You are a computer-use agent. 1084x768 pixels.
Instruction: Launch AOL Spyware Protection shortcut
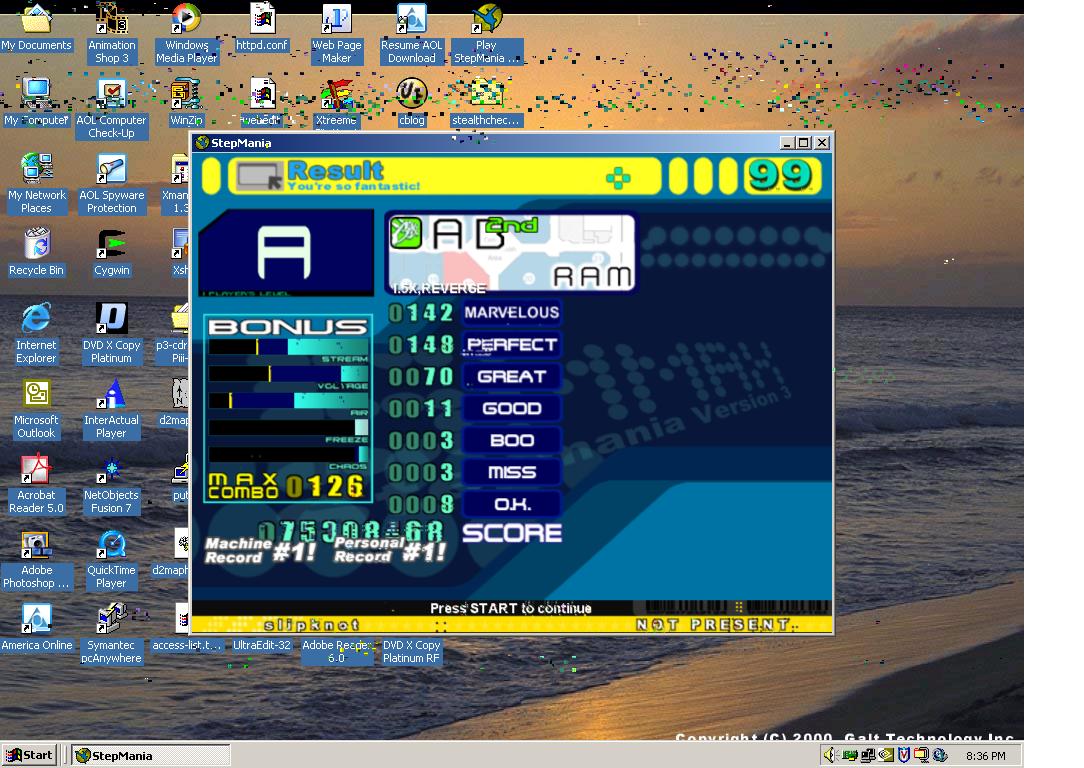(x=111, y=183)
